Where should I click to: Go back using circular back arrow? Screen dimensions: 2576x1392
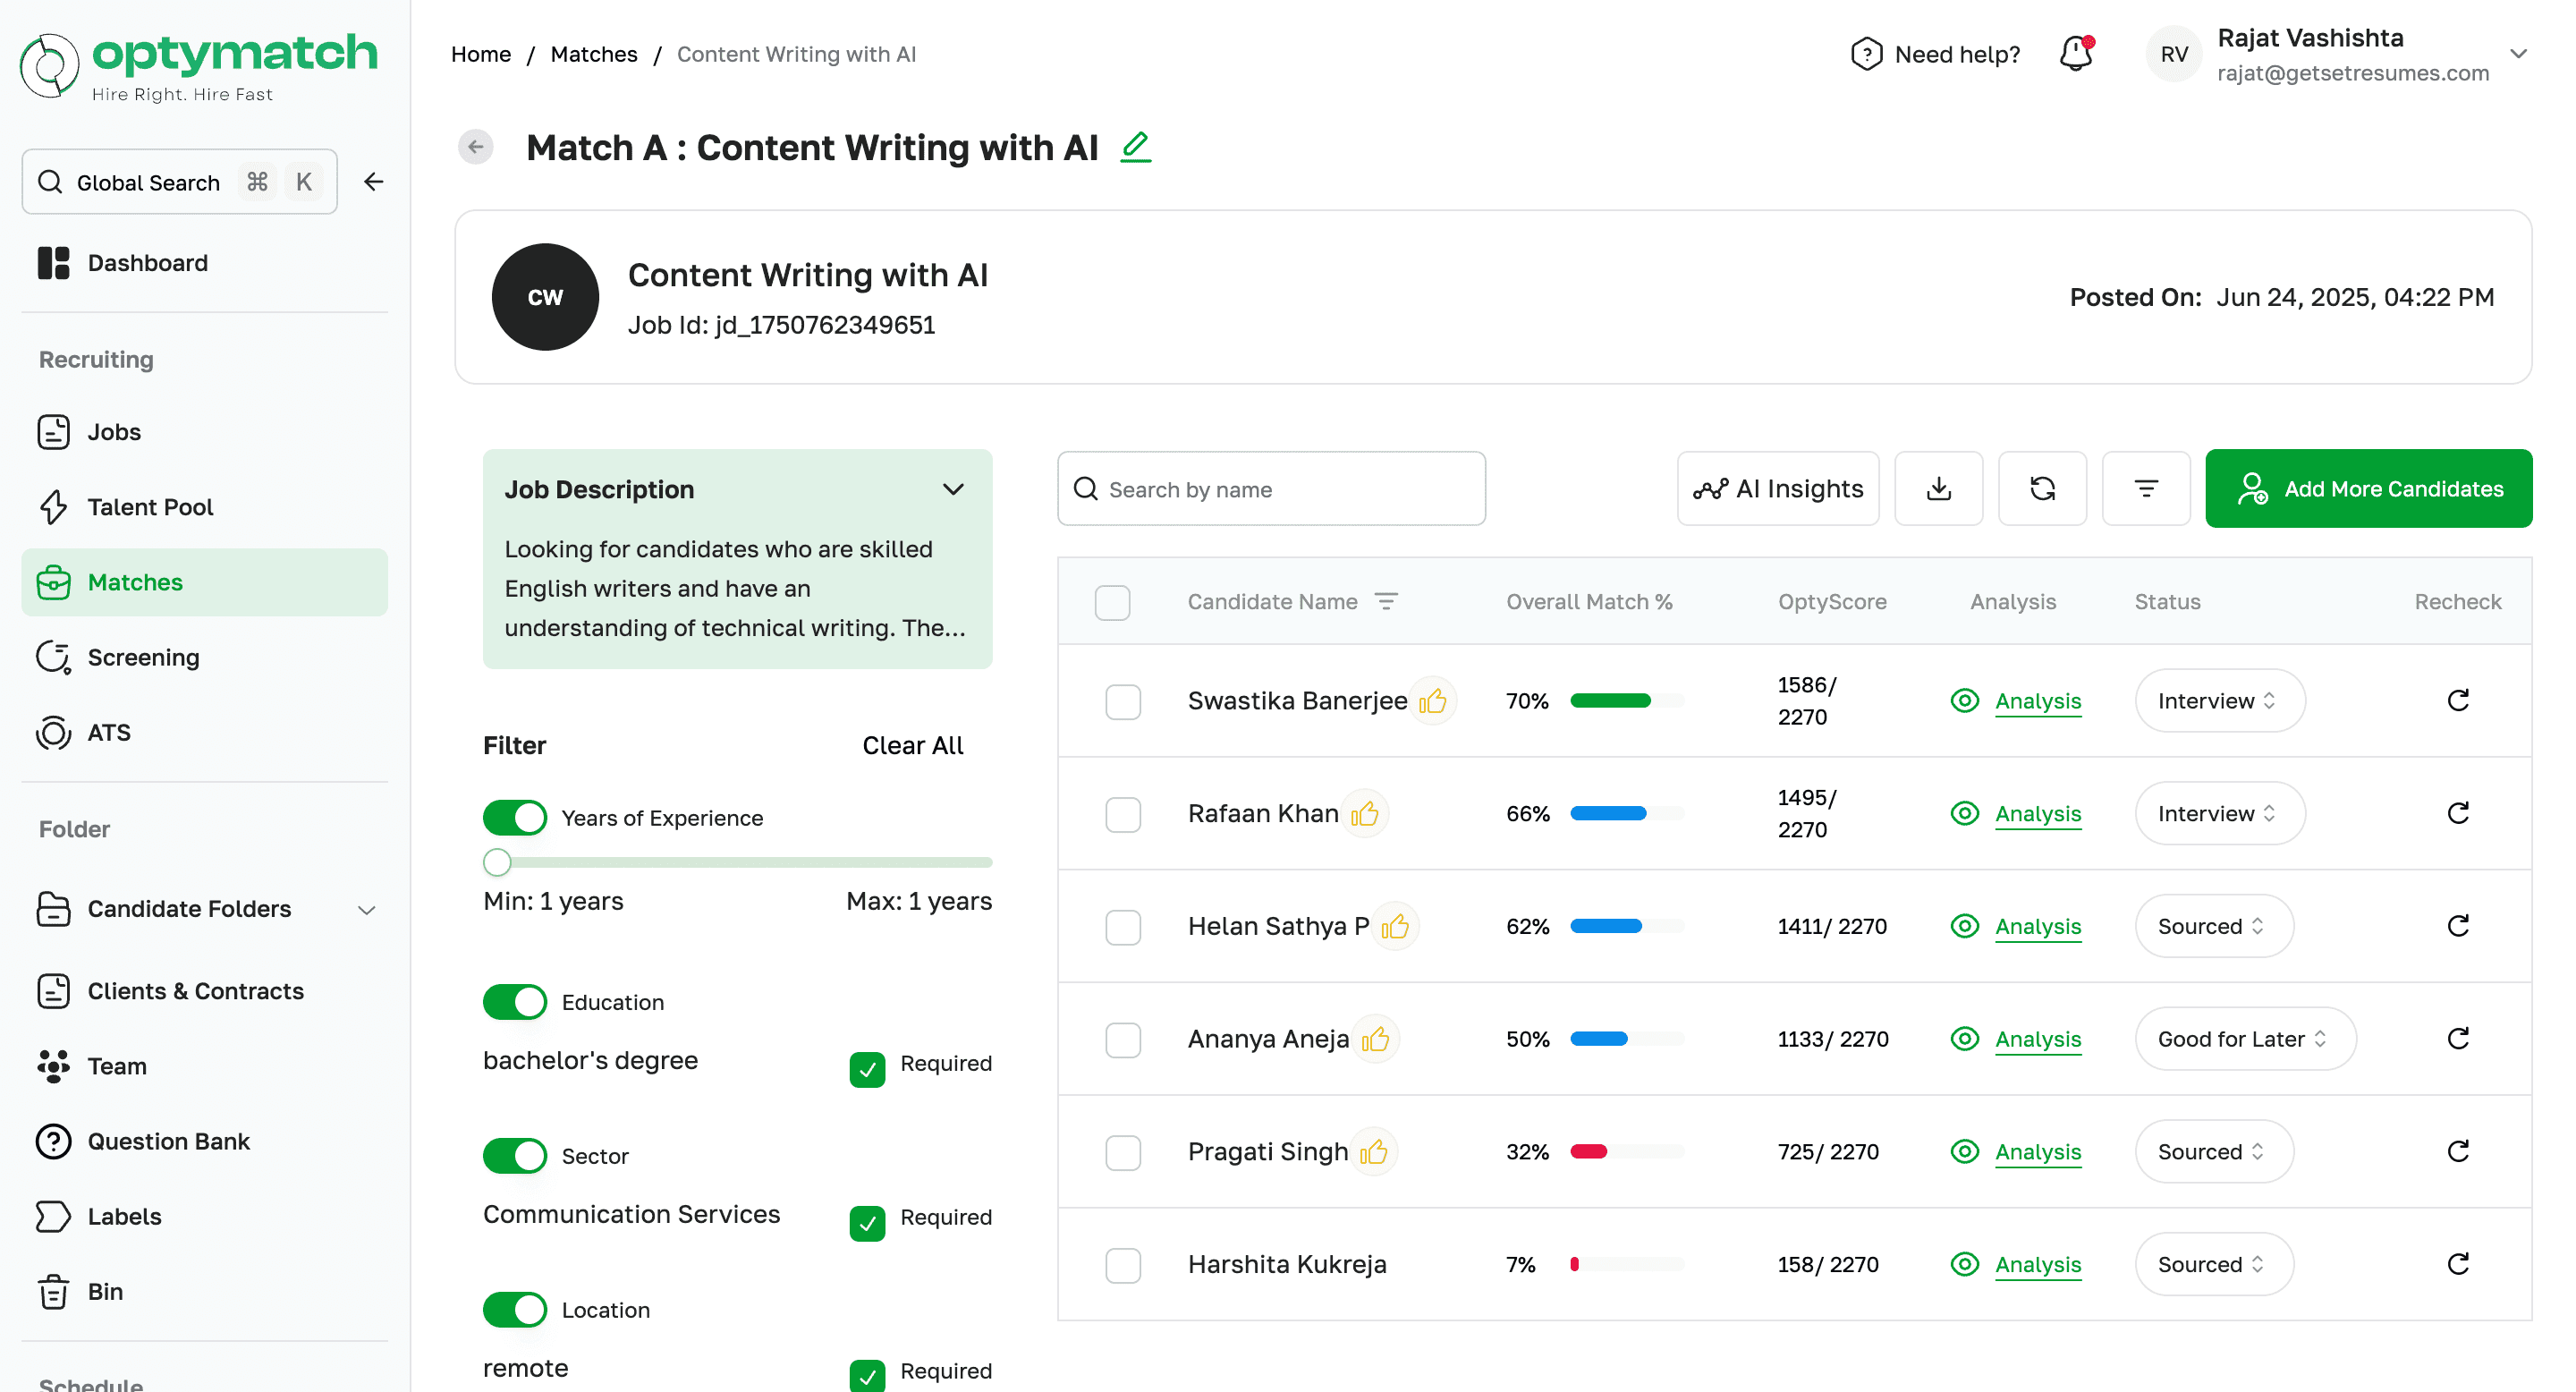[x=476, y=147]
